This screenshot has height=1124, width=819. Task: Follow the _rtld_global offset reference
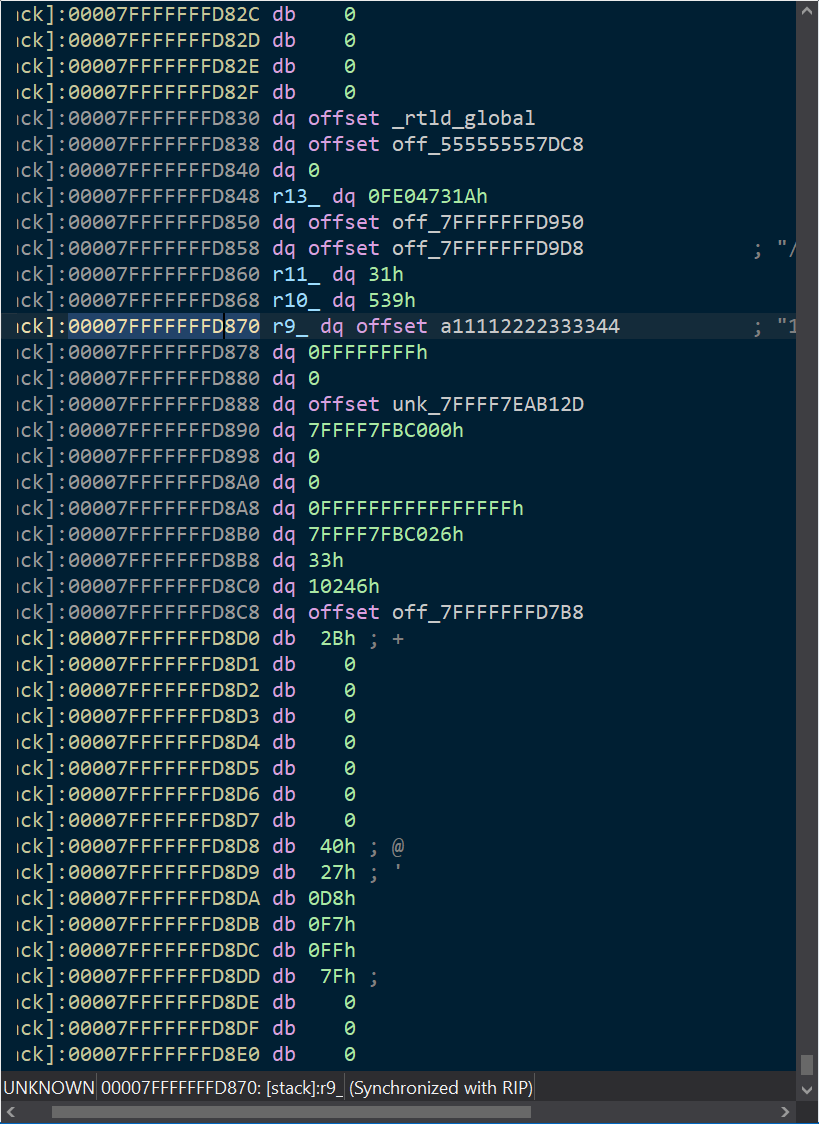[x=463, y=118]
